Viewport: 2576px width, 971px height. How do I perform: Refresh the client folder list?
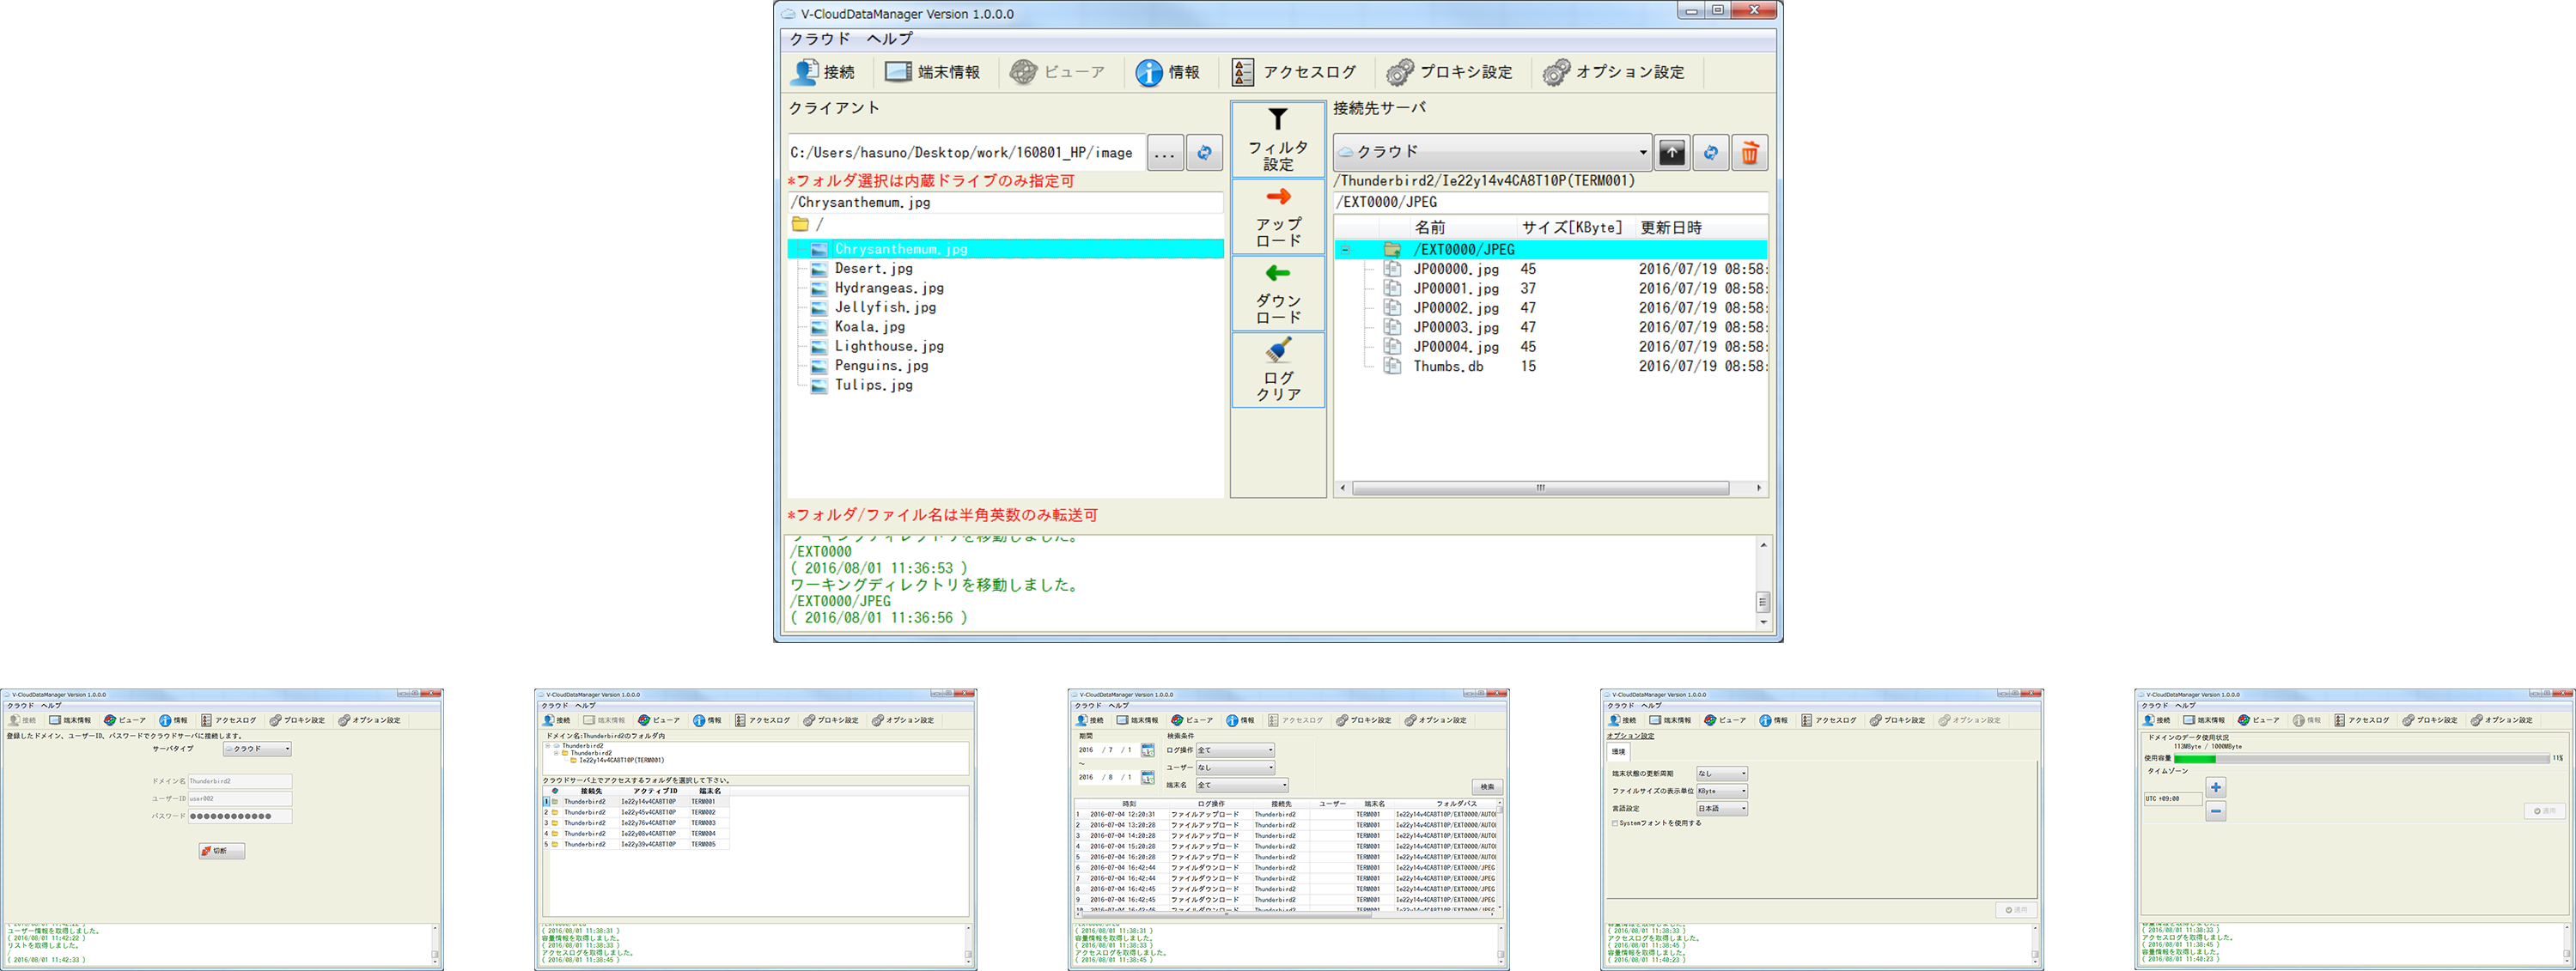(1204, 153)
